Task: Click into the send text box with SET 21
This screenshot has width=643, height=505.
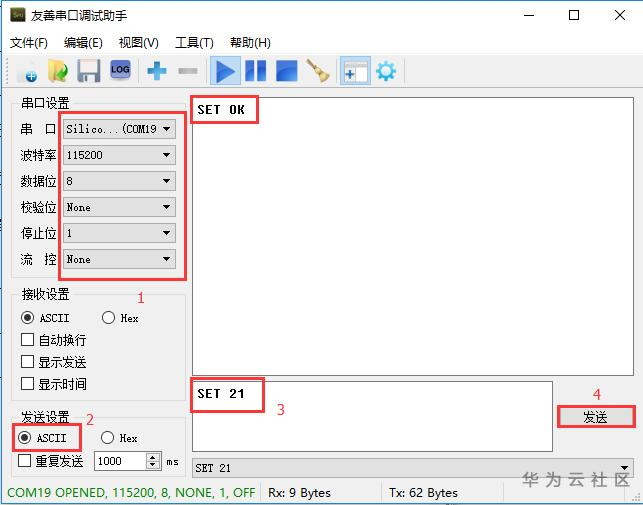Action: pyautogui.click(x=372, y=416)
